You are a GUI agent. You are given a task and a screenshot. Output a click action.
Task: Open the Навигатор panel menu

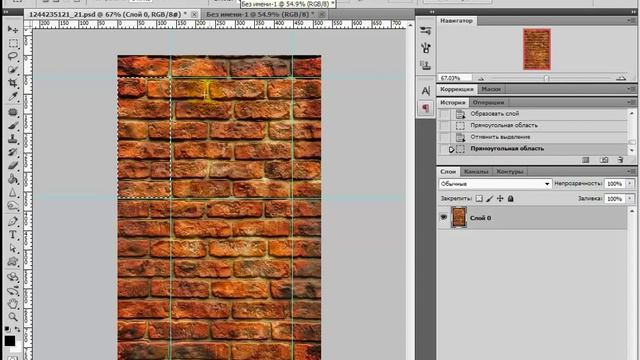(631, 20)
